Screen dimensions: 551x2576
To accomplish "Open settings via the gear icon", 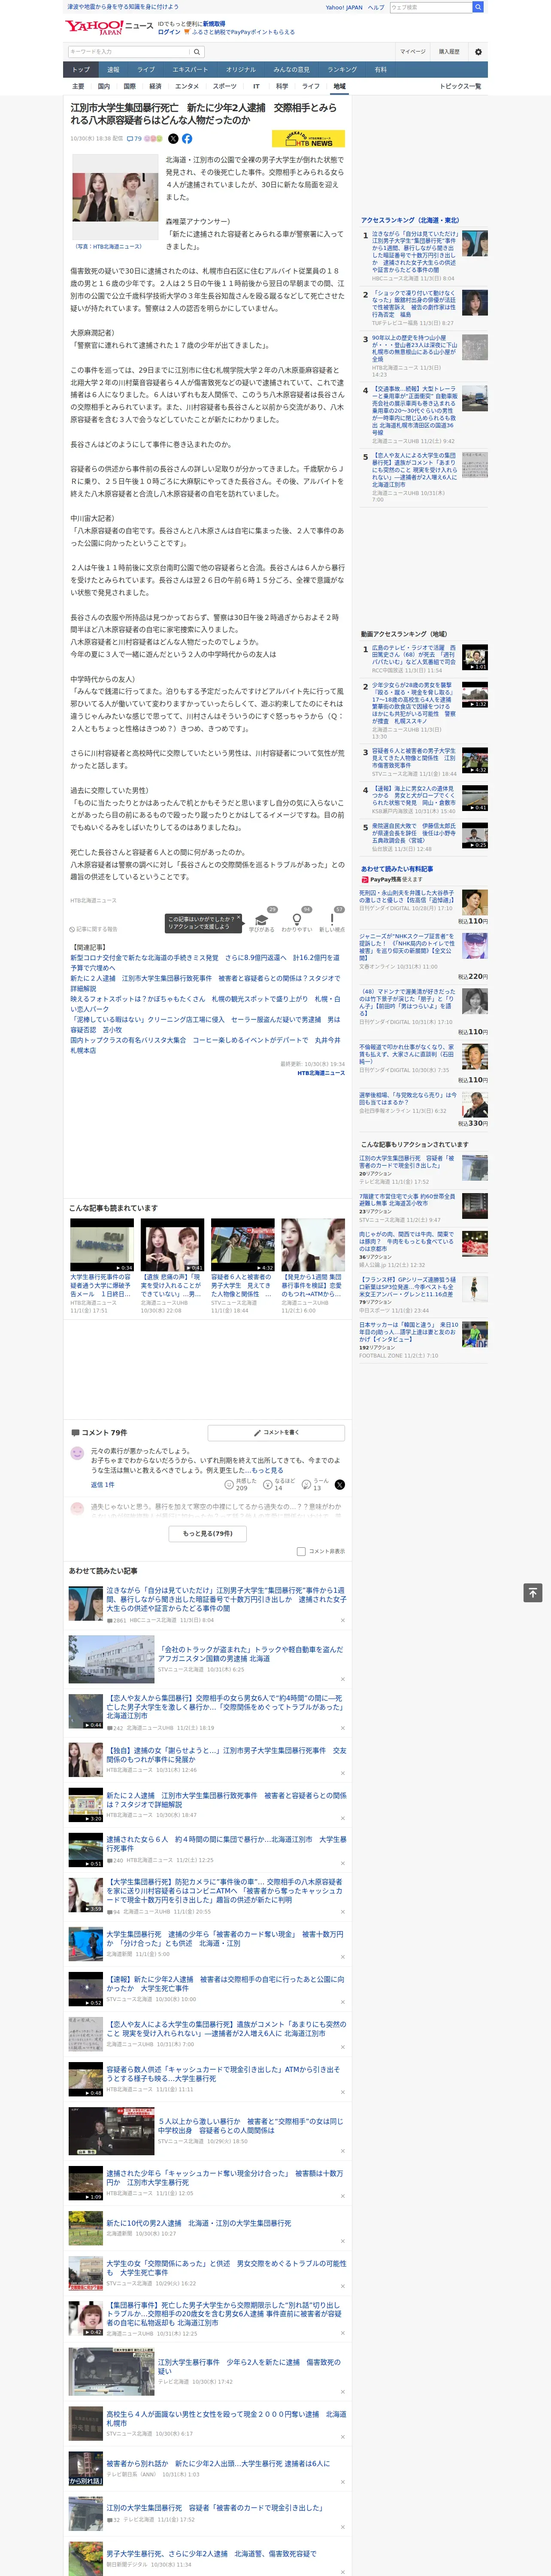I will [478, 51].
